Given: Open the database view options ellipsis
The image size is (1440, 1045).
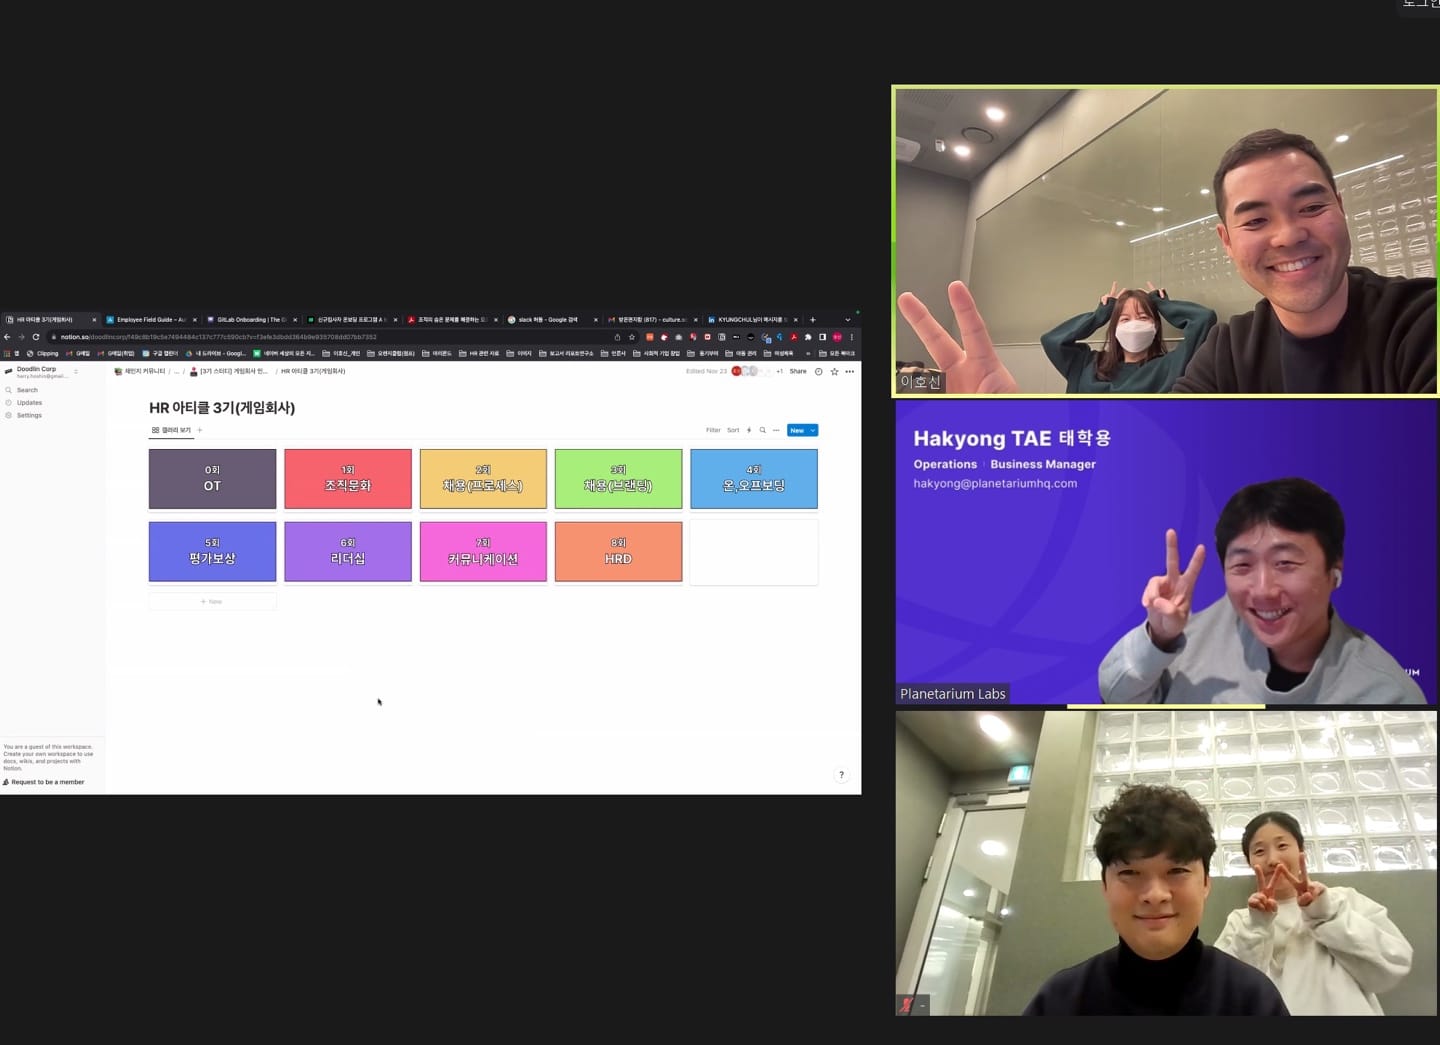Looking at the screenshot, I should click(776, 430).
